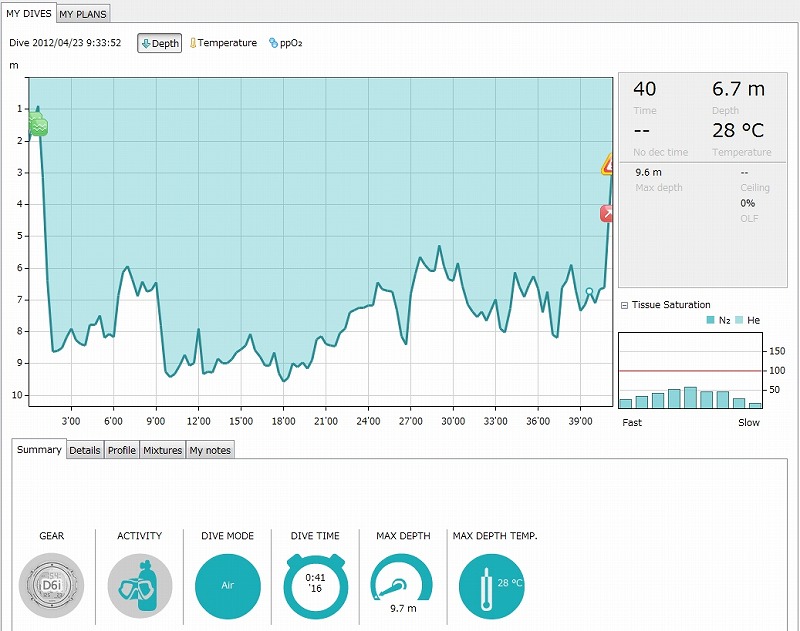Image resolution: width=800 pixels, height=631 pixels.
Task: Click the scuba diver activity icon
Action: coord(139,586)
